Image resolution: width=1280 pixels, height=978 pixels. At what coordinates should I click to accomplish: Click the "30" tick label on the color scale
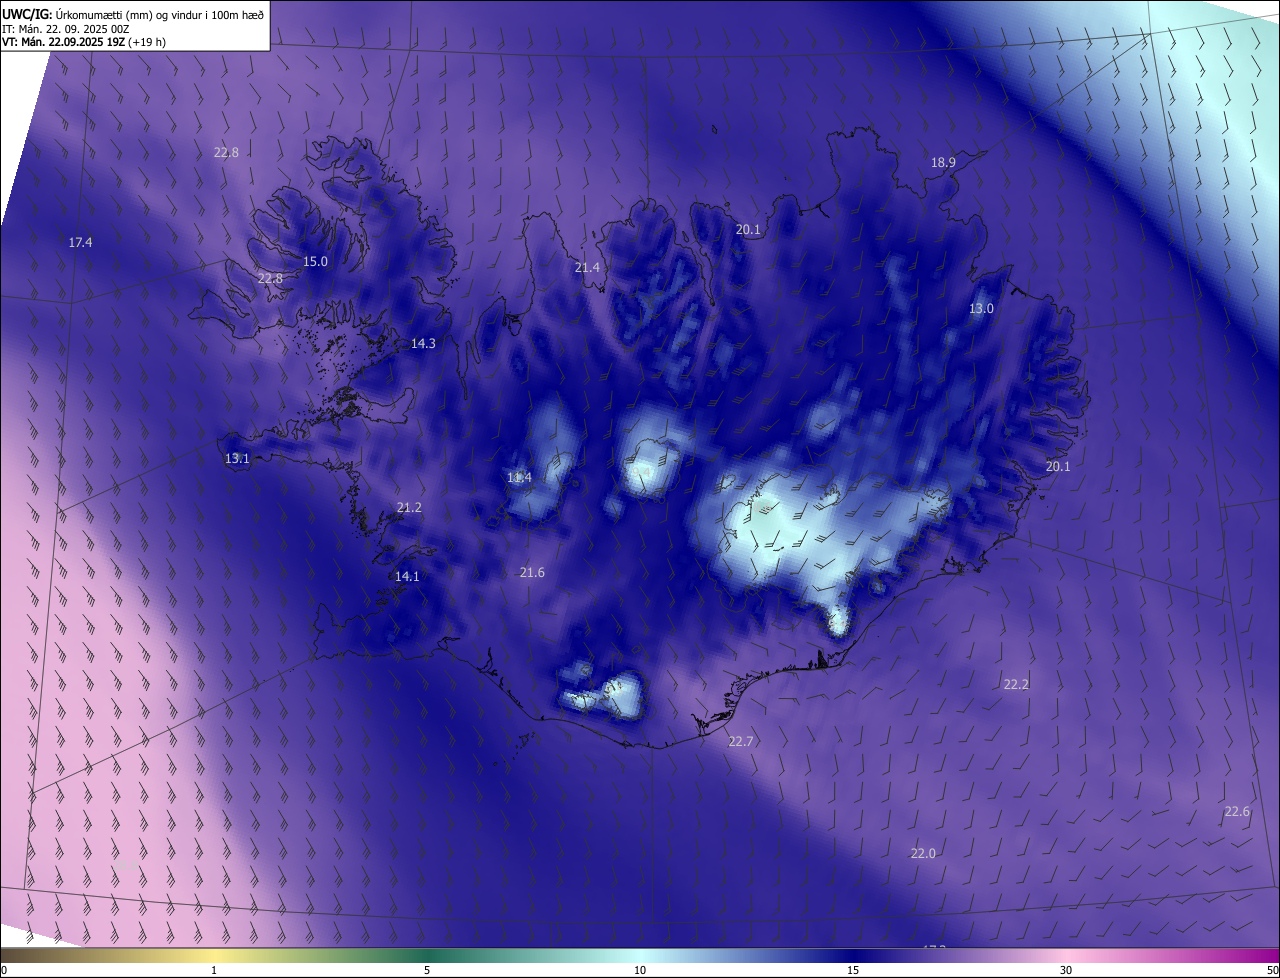[x=1066, y=970]
